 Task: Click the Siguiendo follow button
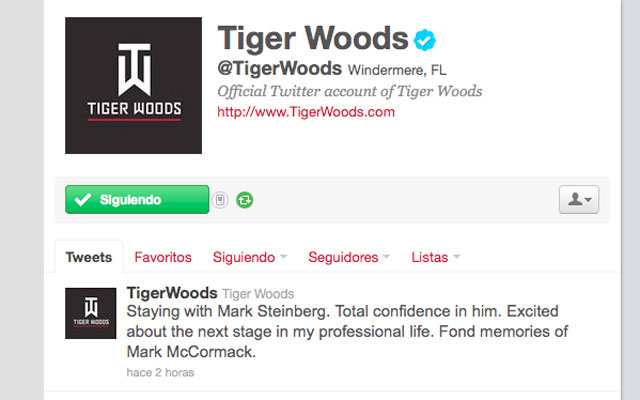point(137,200)
